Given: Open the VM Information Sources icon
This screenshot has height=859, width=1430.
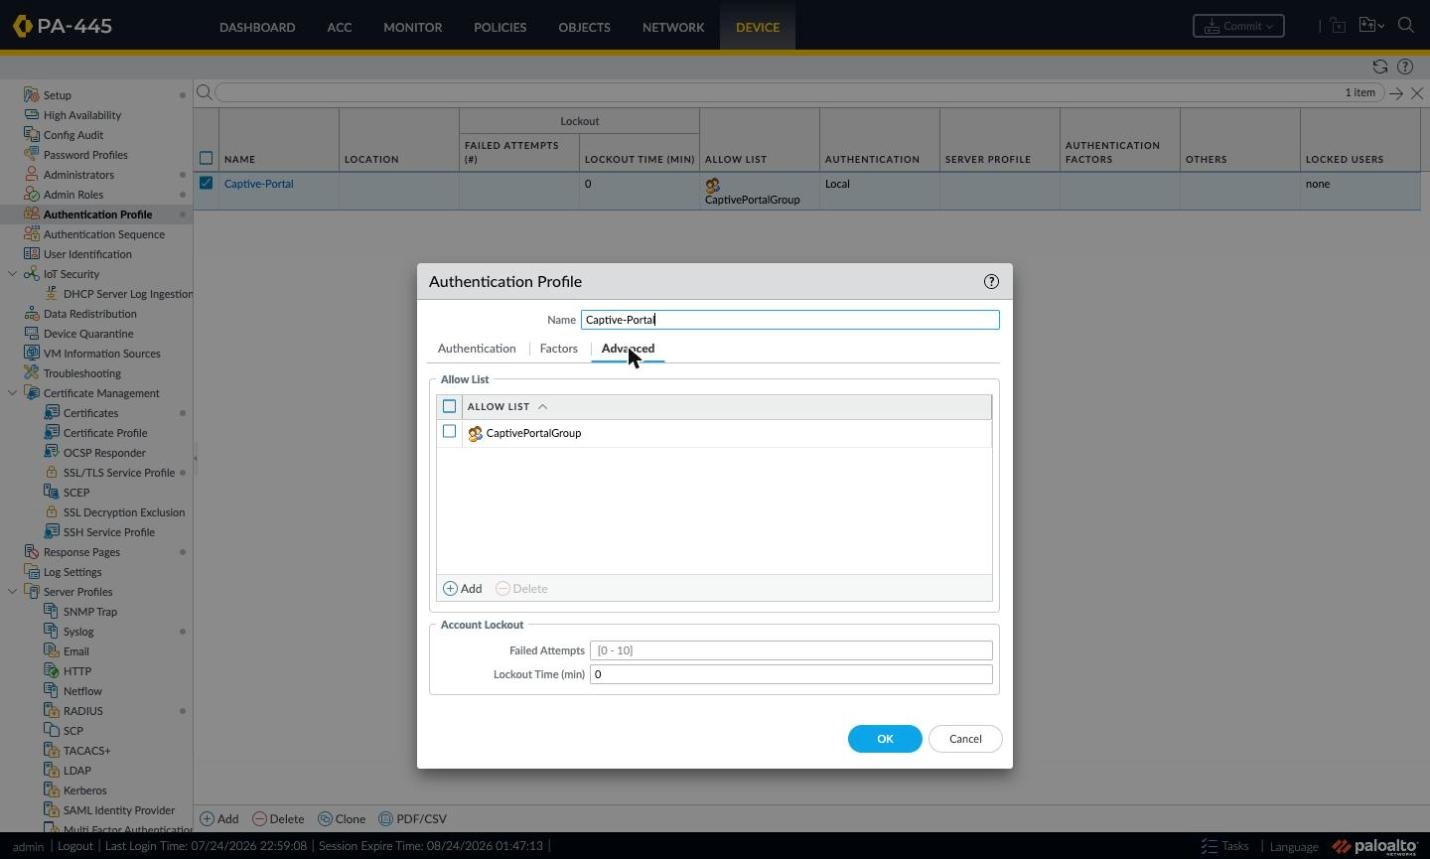Looking at the screenshot, I should coord(31,353).
